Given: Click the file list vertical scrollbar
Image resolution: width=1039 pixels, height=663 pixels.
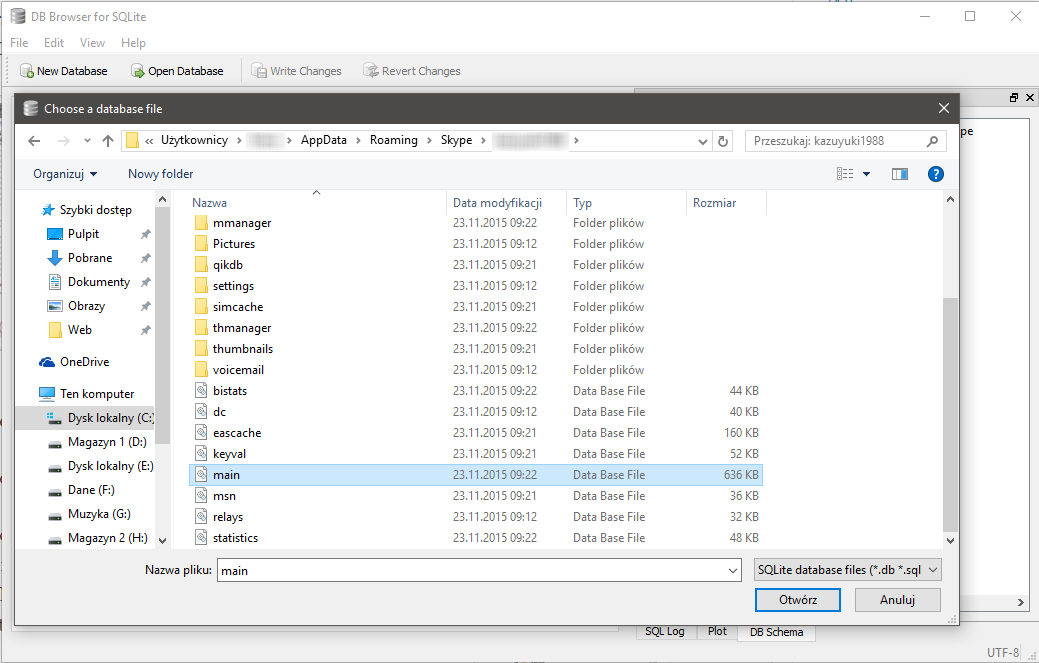Looking at the screenshot, I should (950, 414).
